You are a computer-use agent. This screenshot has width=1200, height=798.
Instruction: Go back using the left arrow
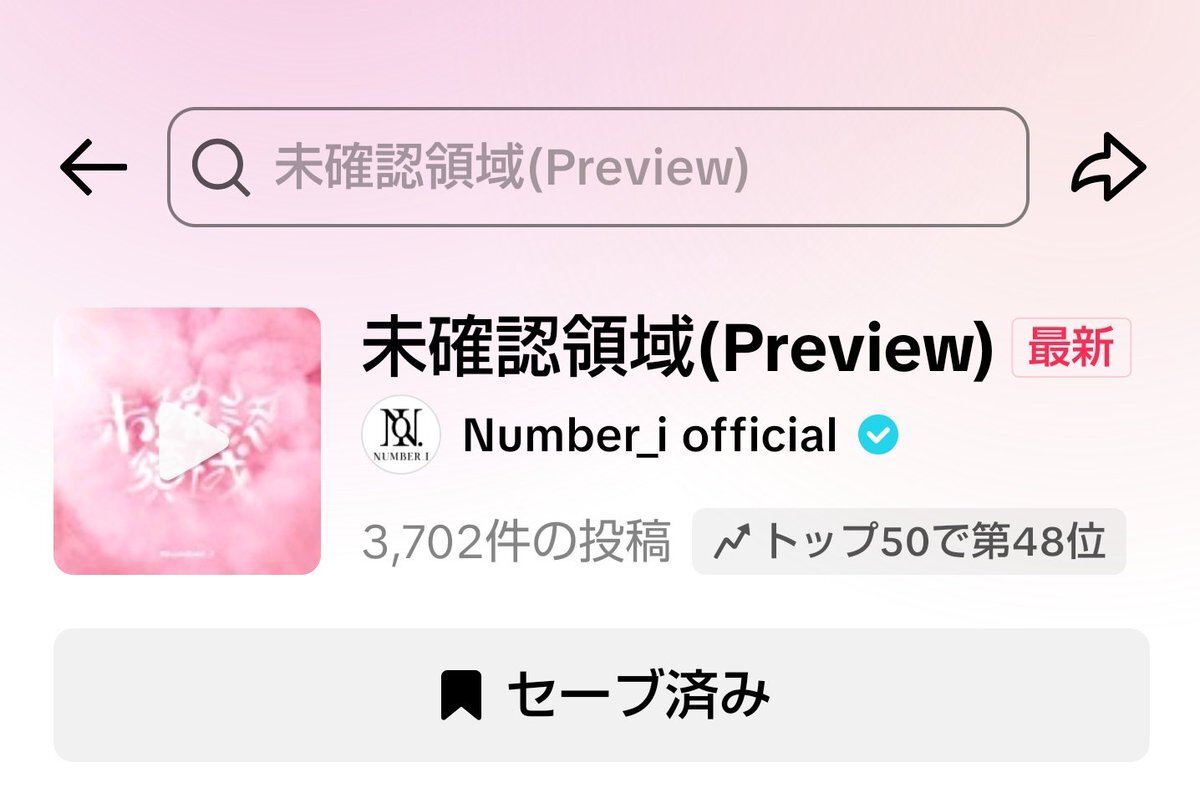93,167
